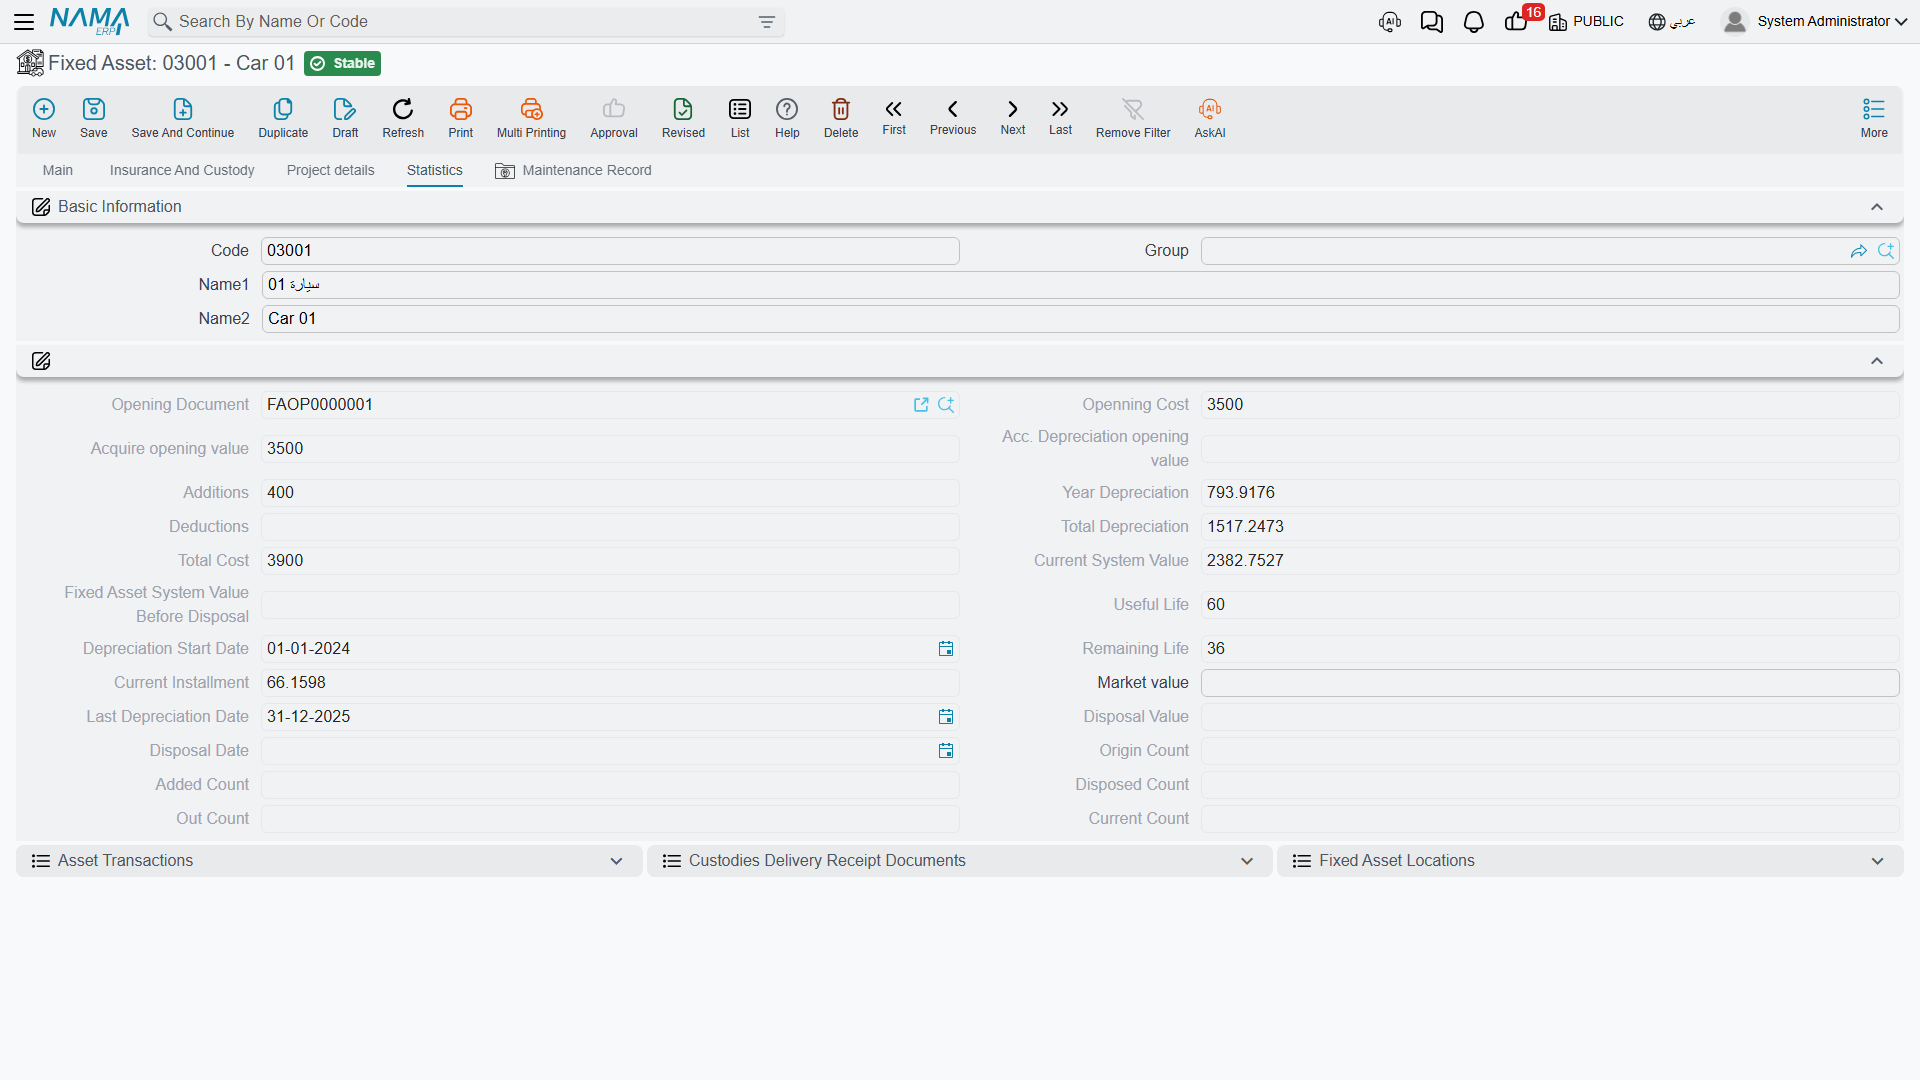Viewport: 1920px width, 1080px height.
Task: Click the Useful Life field showing 60
Action: tap(1550, 605)
